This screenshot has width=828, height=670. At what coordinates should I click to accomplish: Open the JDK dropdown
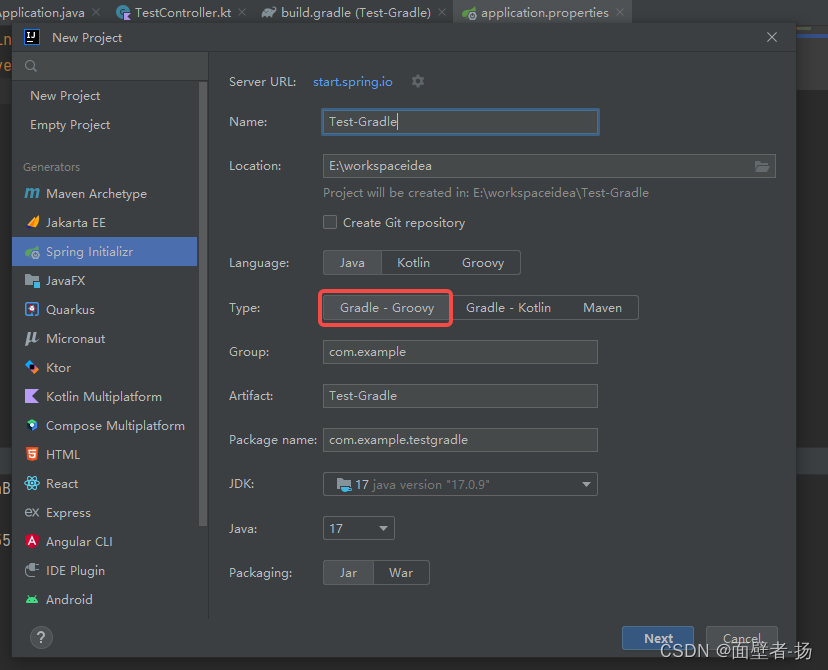[460, 484]
